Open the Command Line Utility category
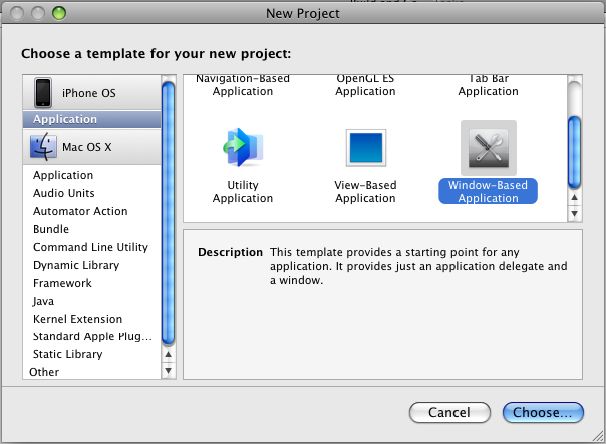606x444 pixels. tap(90, 247)
